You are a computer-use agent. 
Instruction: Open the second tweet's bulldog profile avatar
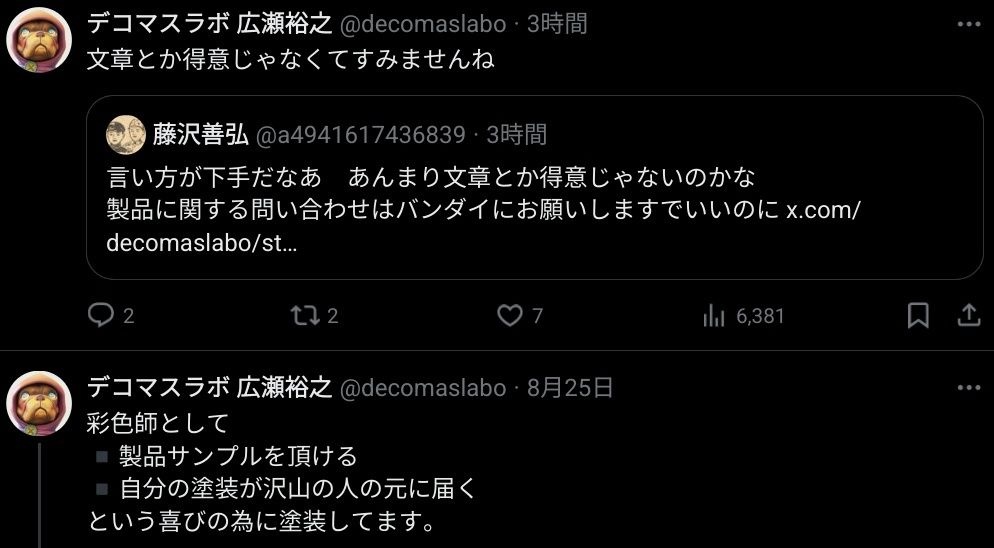click(x=39, y=403)
